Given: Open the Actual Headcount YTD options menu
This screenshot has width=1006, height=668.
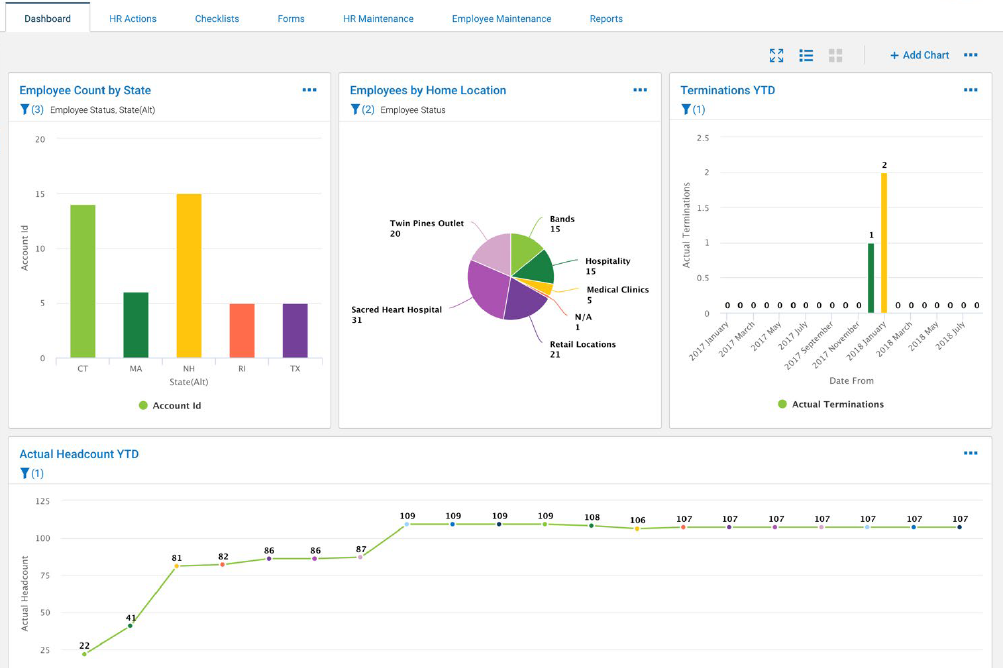Looking at the screenshot, I should click(x=971, y=452).
